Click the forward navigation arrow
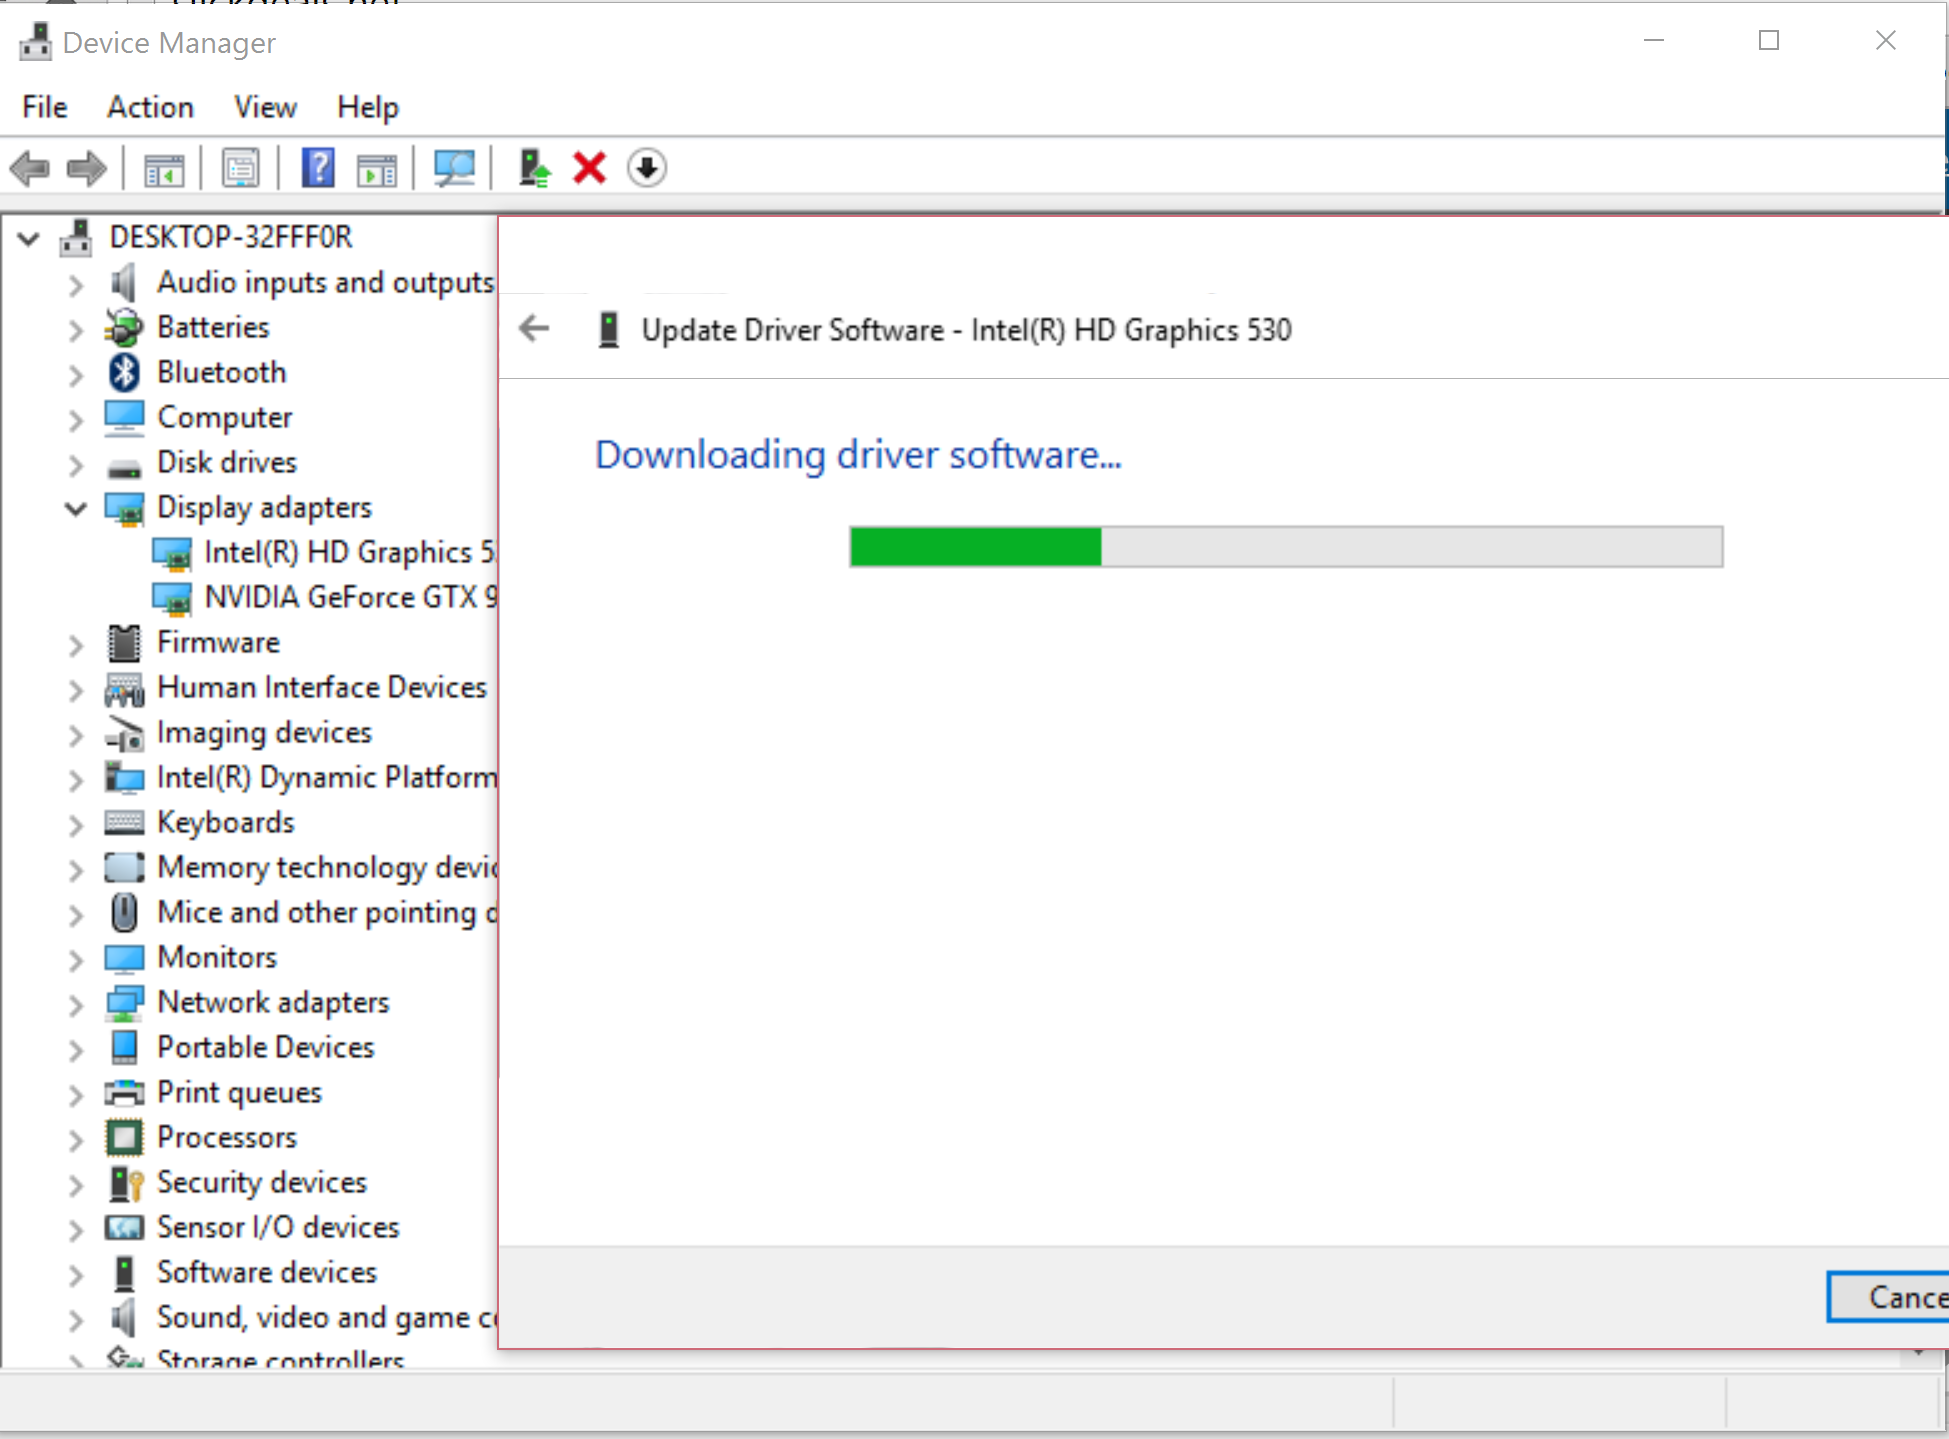This screenshot has height=1439, width=1949. 87,167
